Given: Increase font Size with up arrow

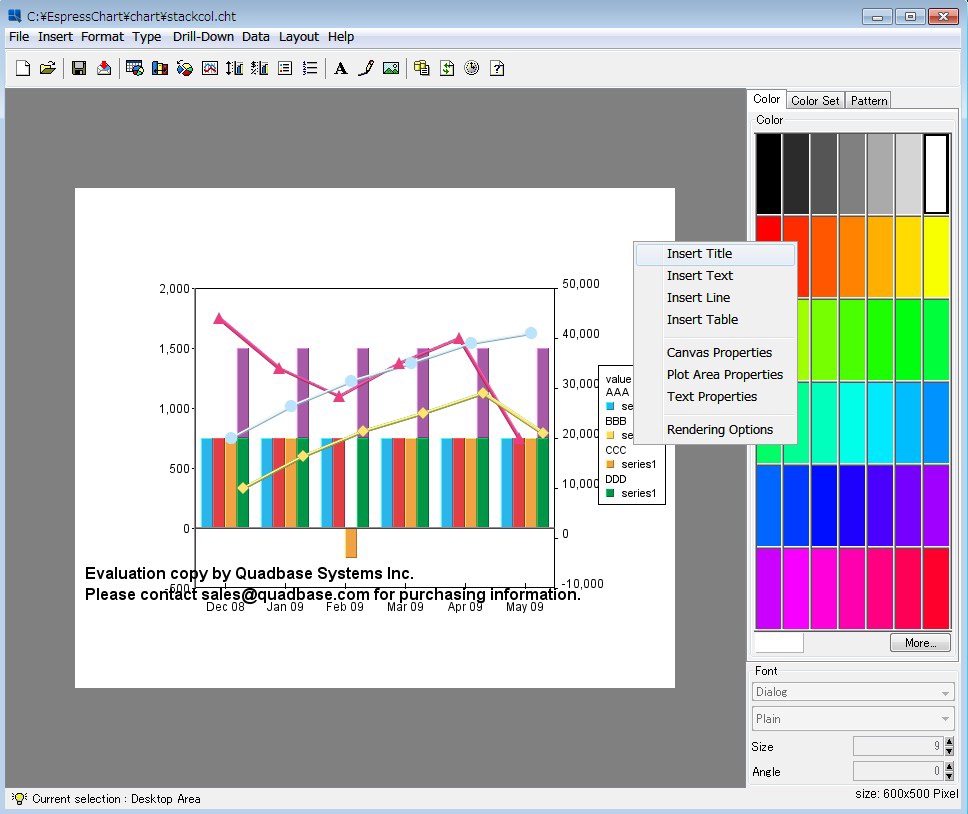Looking at the screenshot, I should [x=949, y=742].
